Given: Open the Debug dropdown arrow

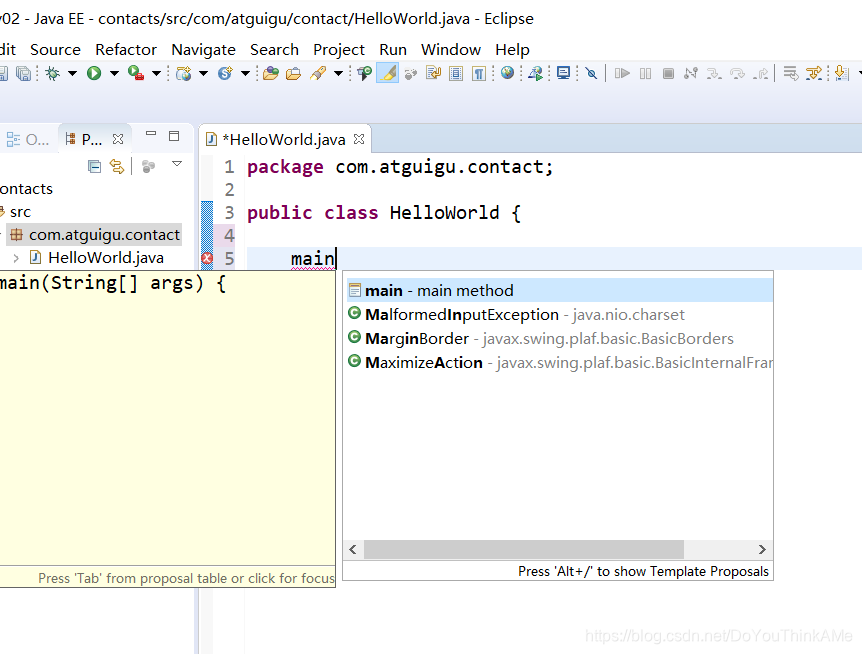Looking at the screenshot, I should tap(72, 73).
